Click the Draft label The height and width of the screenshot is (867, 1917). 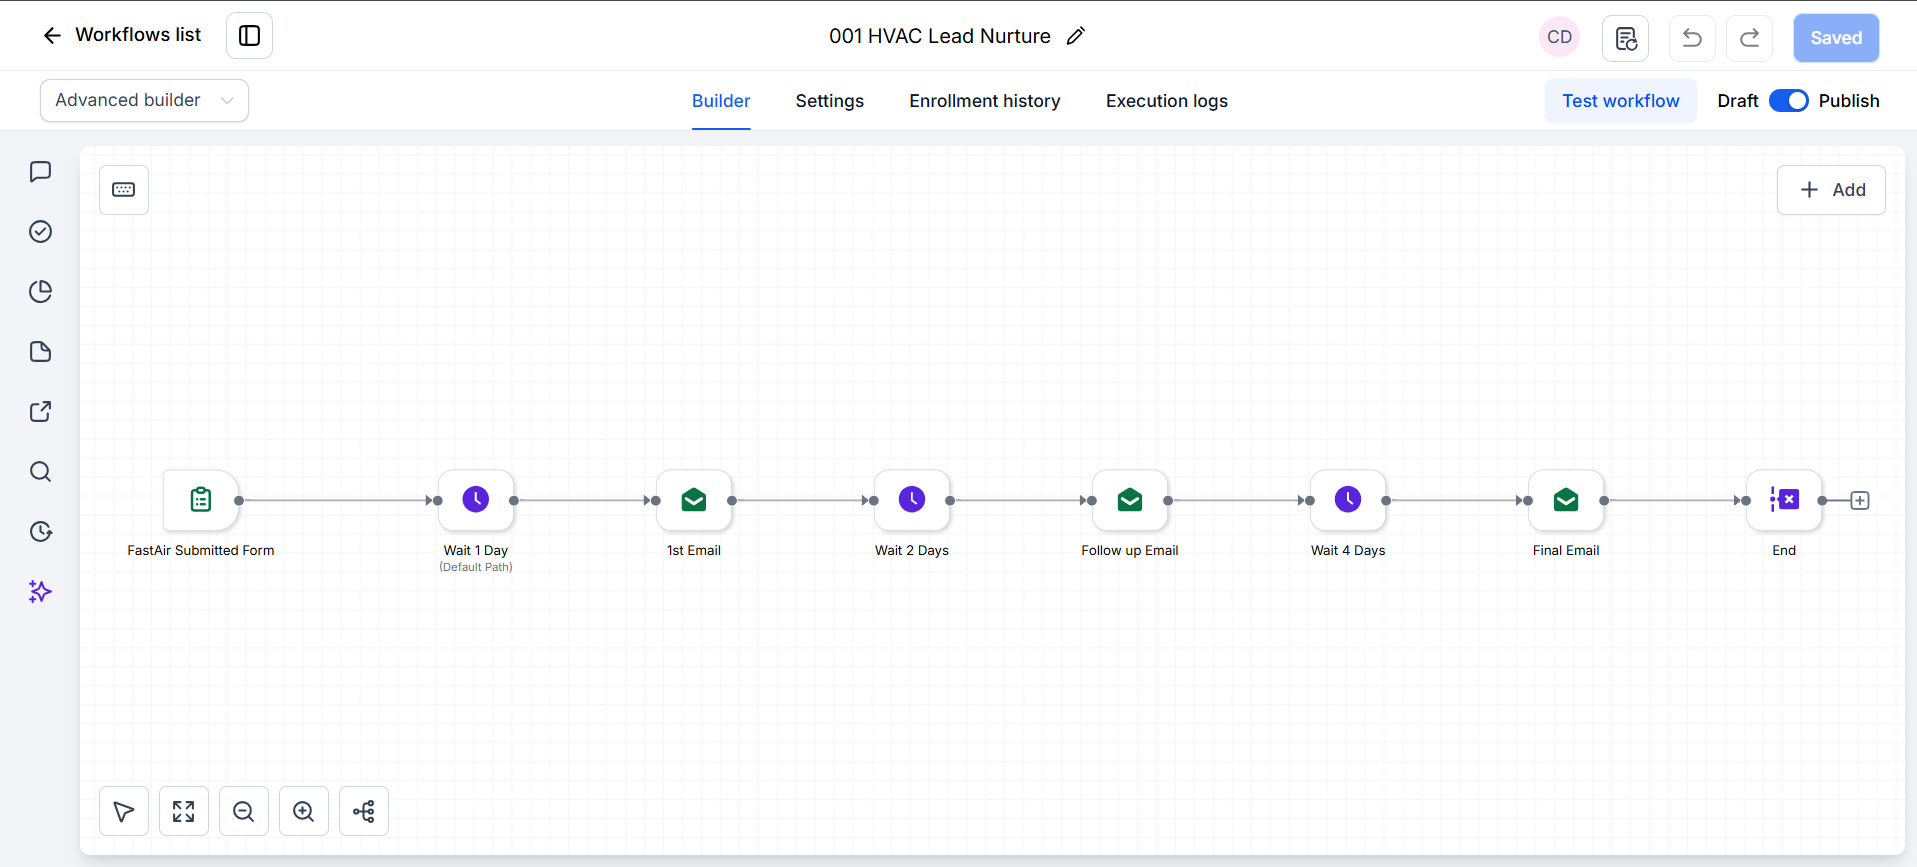click(1738, 101)
